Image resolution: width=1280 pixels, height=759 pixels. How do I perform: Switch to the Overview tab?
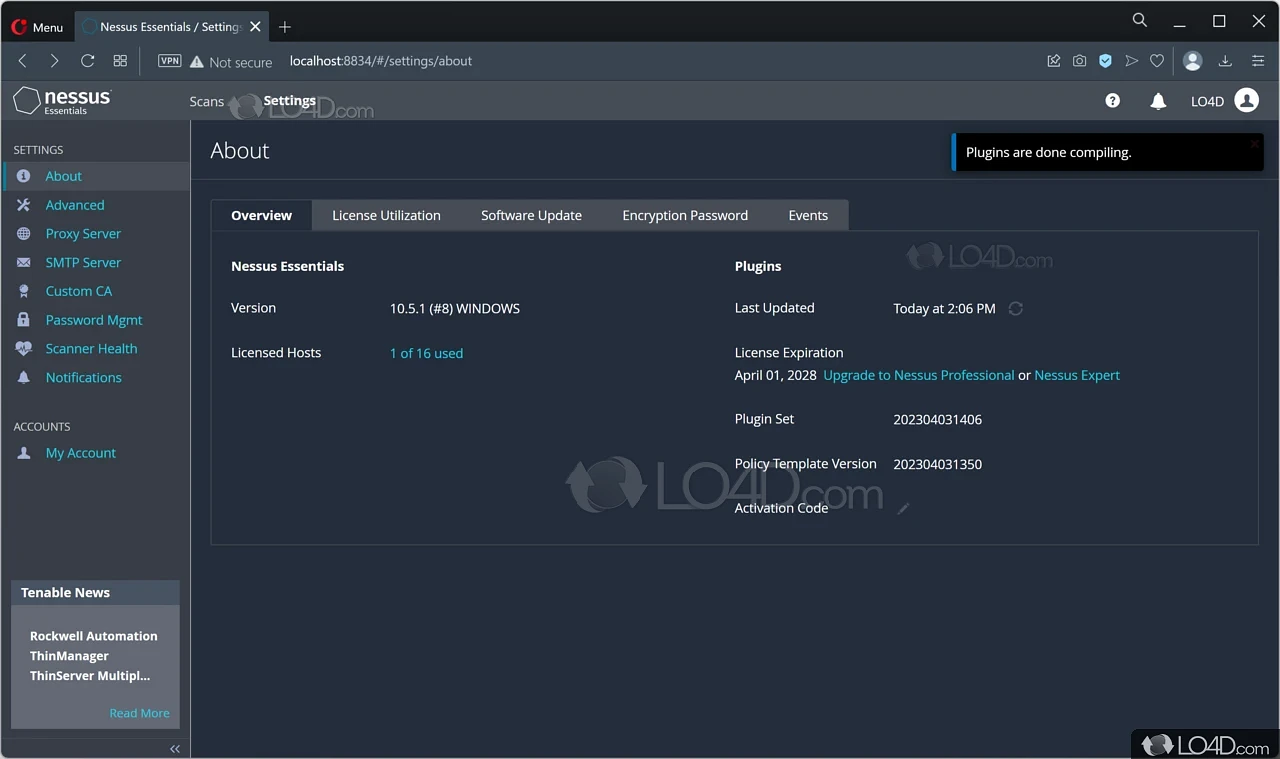point(261,215)
